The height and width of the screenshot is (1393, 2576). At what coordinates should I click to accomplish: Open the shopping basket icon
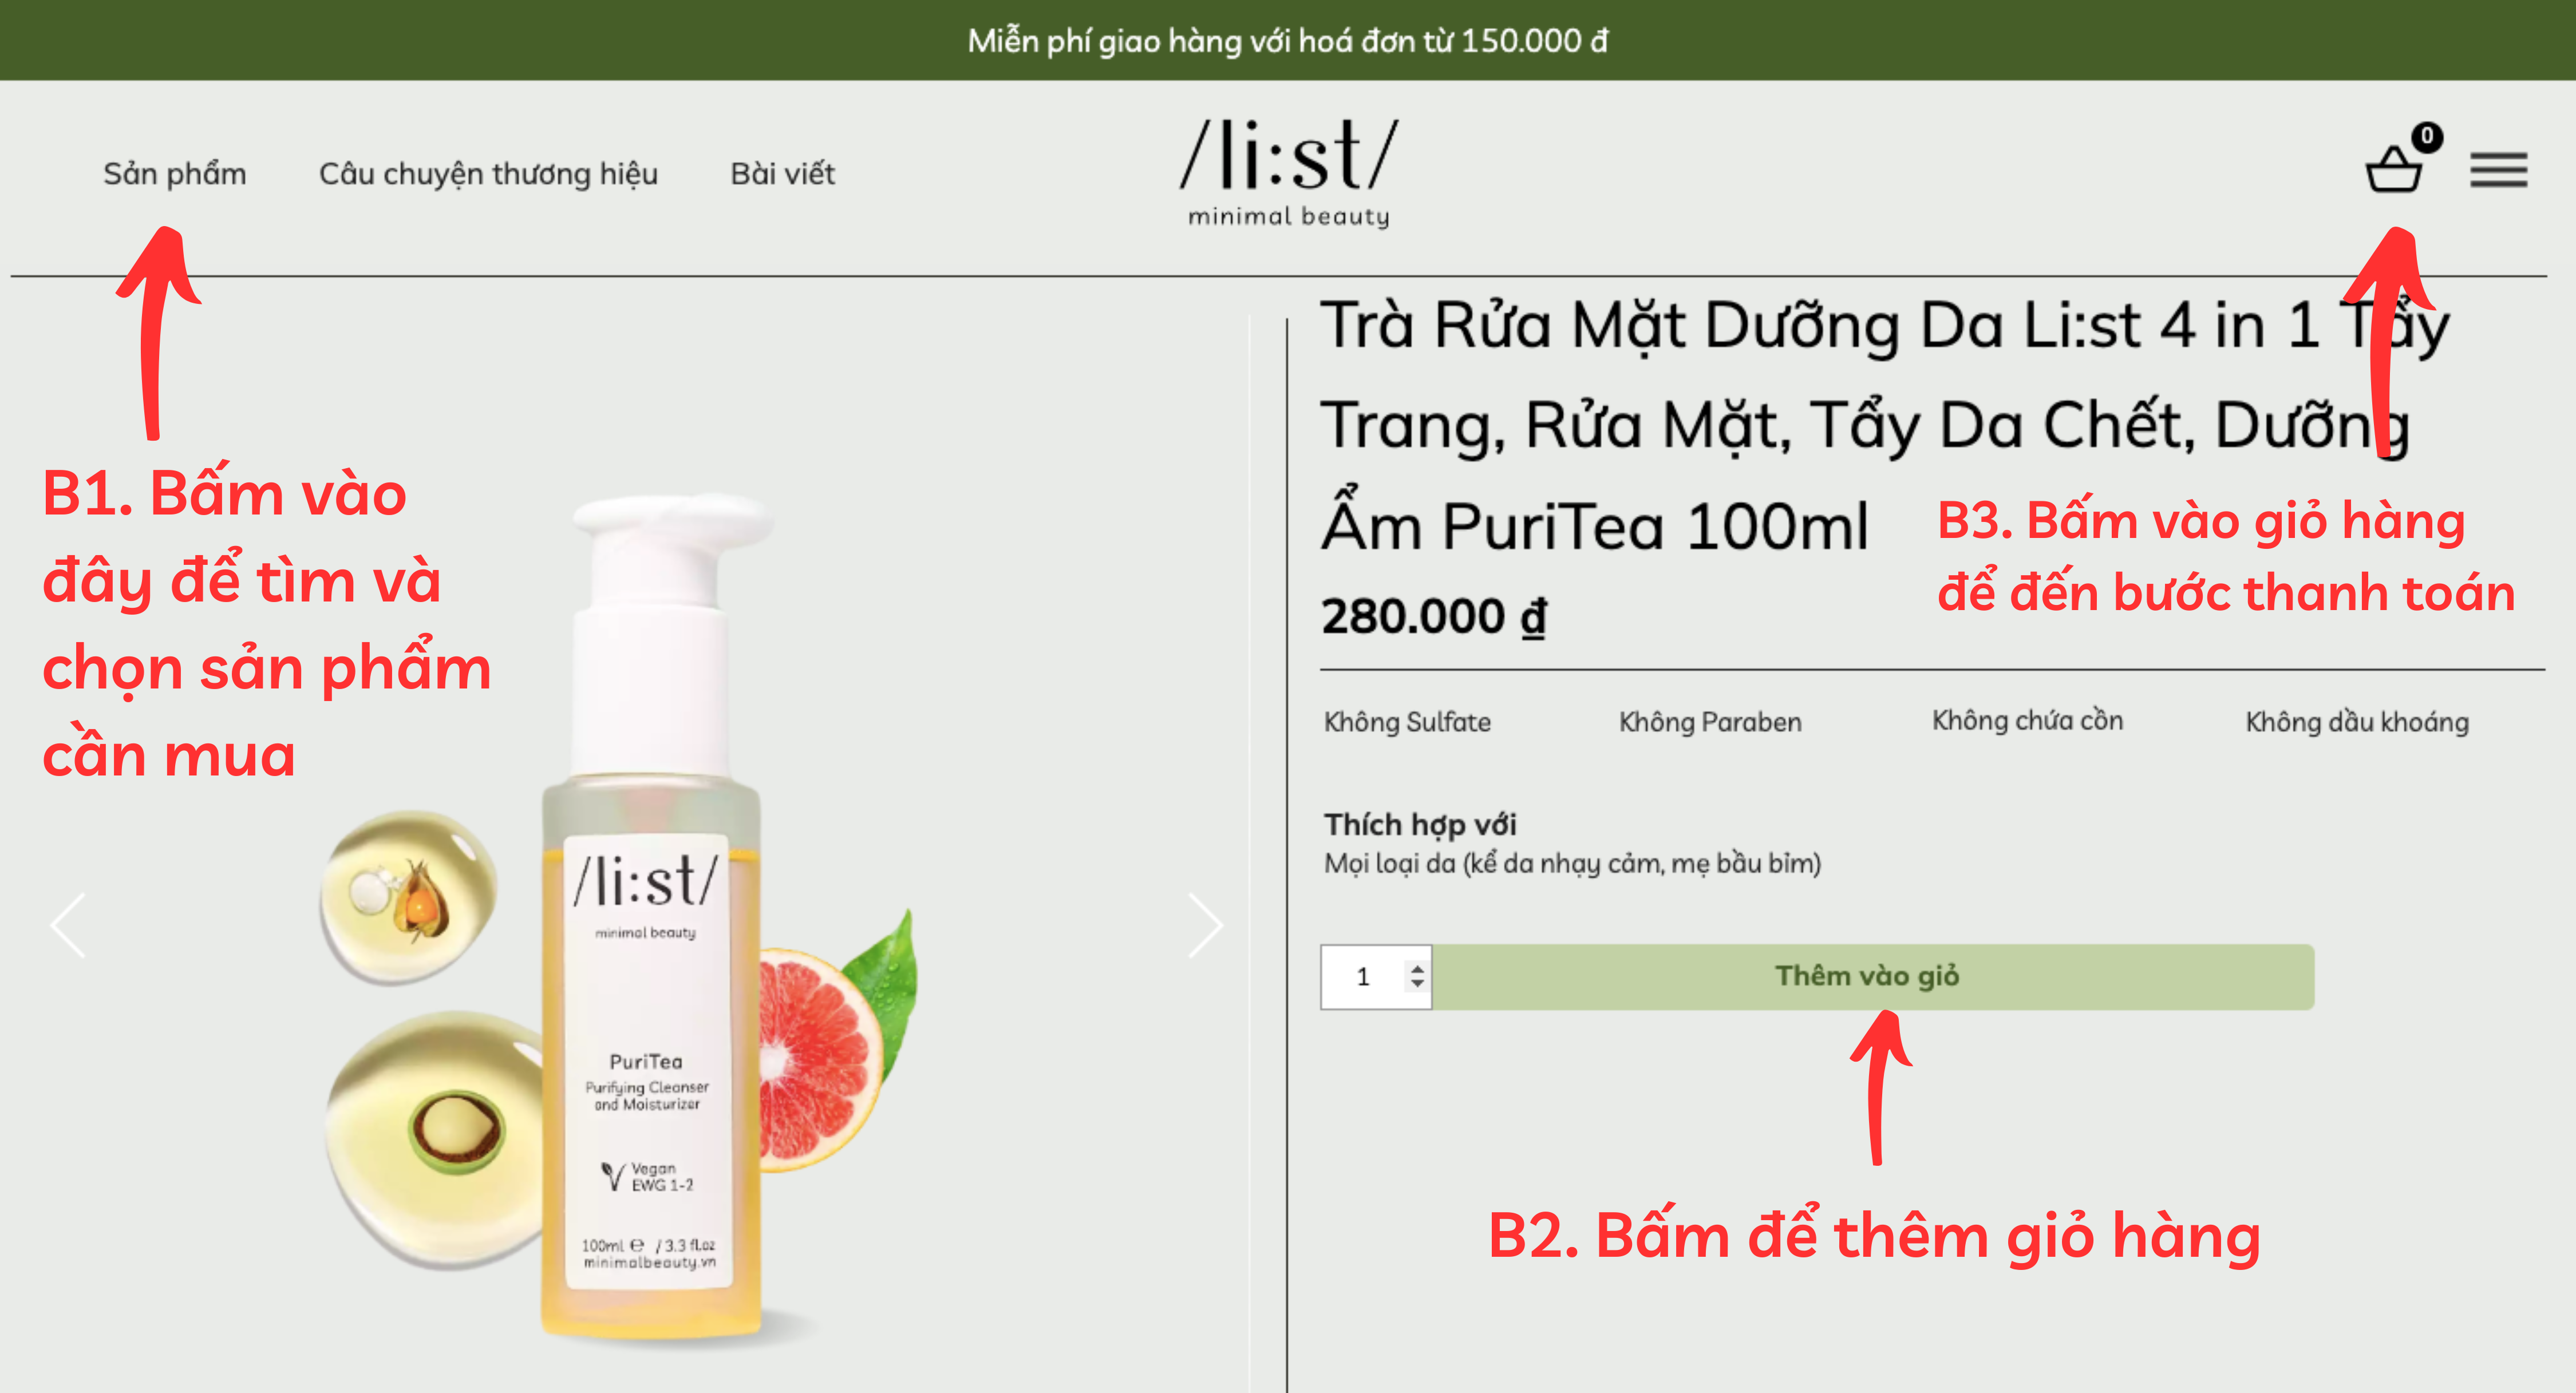pos(2393,169)
